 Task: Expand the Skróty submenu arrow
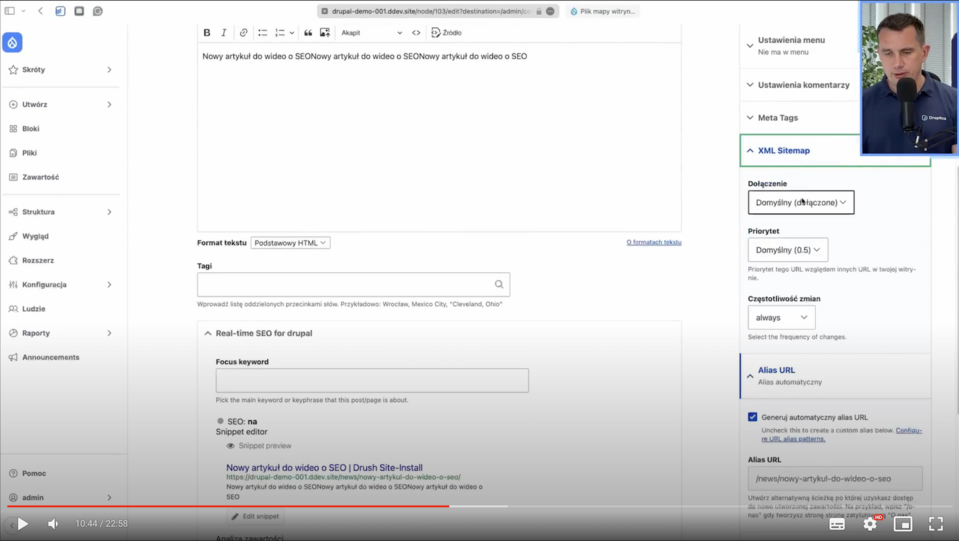click(x=109, y=70)
